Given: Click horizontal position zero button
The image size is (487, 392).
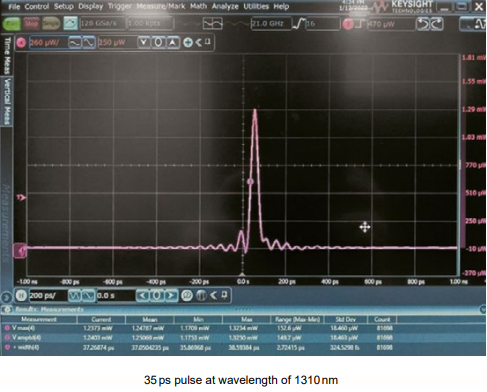Looking at the screenshot, I should coord(157,295).
